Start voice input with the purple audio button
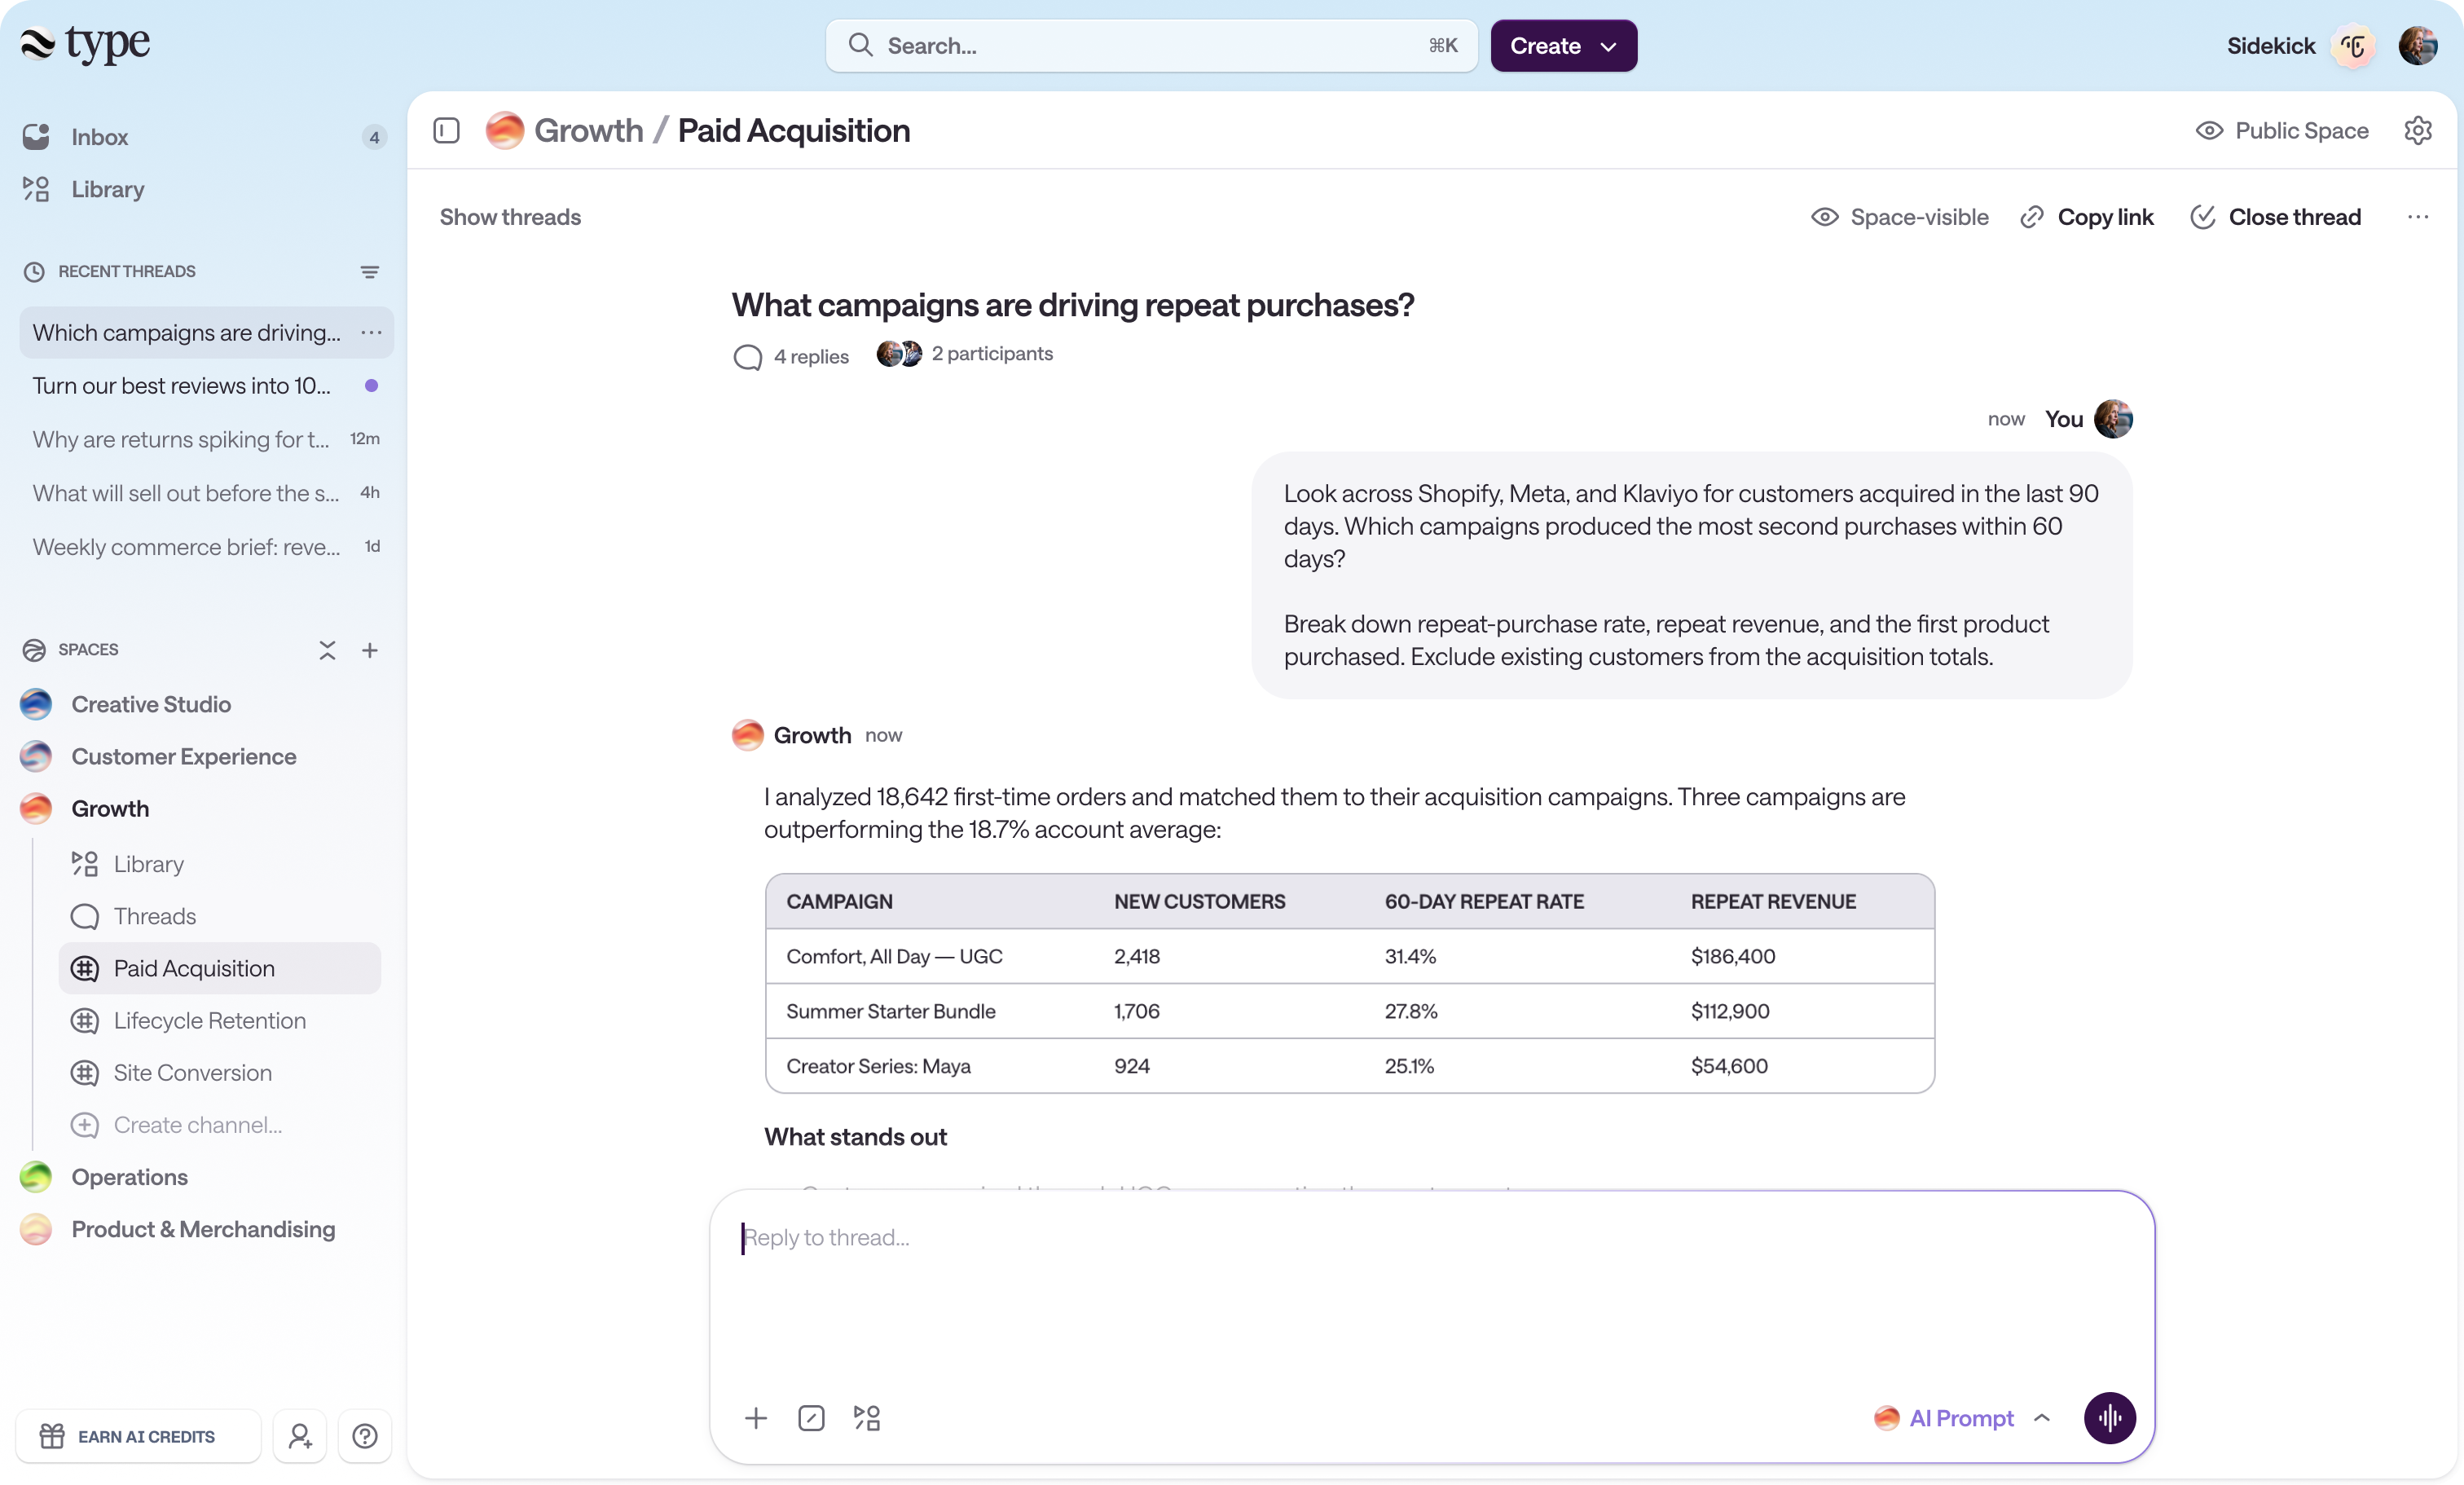Image resolution: width=2464 pixels, height=1485 pixels. (x=2109, y=1418)
